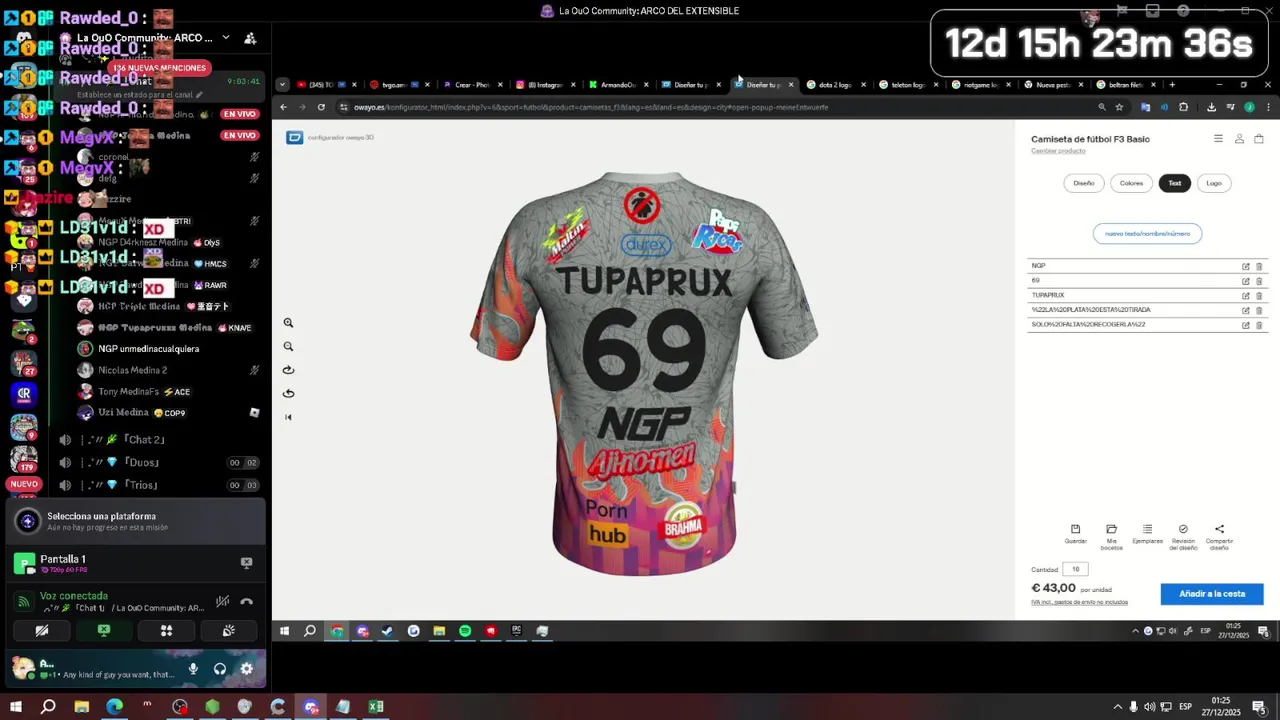Image resolution: width=1280 pixels, height=720 pixels.
Task: Switch to the Logo tab
Action: [x=1214, y=183]
